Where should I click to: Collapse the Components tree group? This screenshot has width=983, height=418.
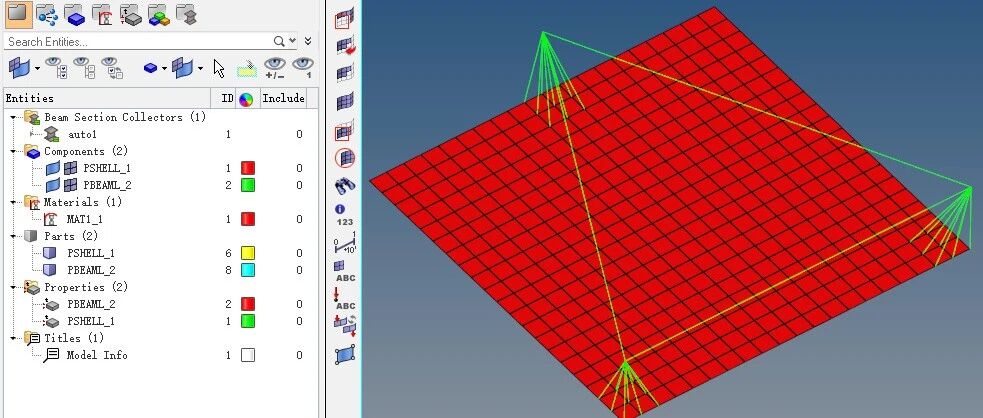pos(12,152)
